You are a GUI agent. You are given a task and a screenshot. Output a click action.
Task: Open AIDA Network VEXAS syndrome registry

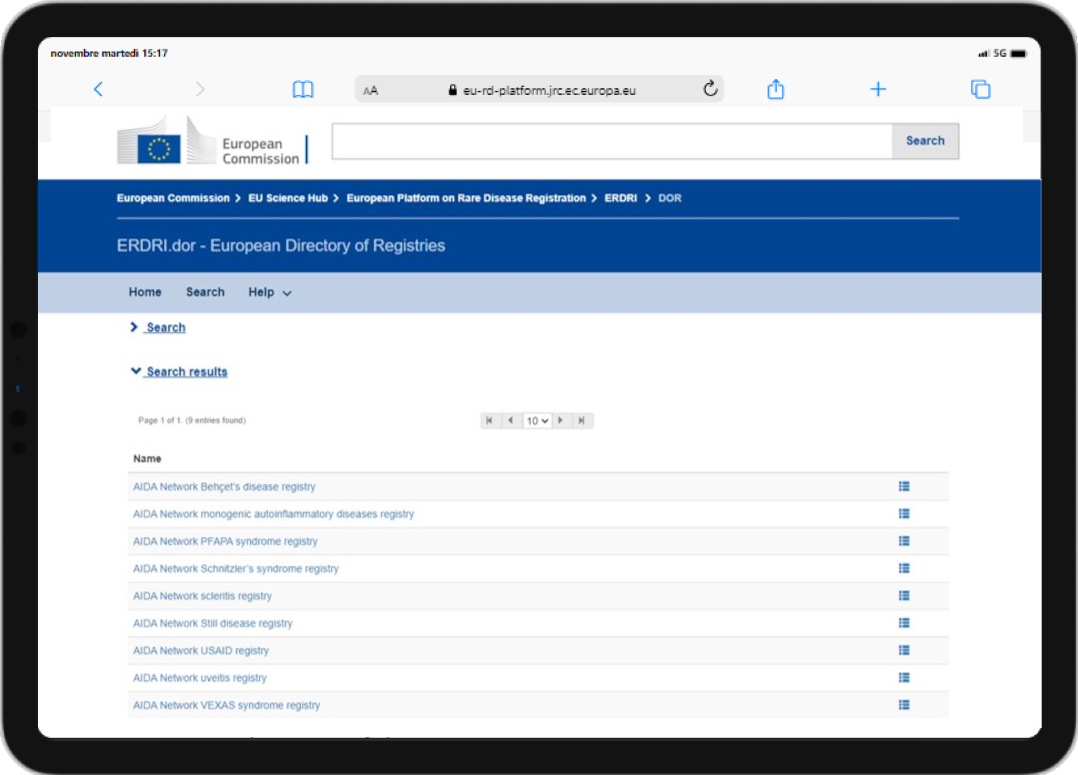(x=226, y=705)
